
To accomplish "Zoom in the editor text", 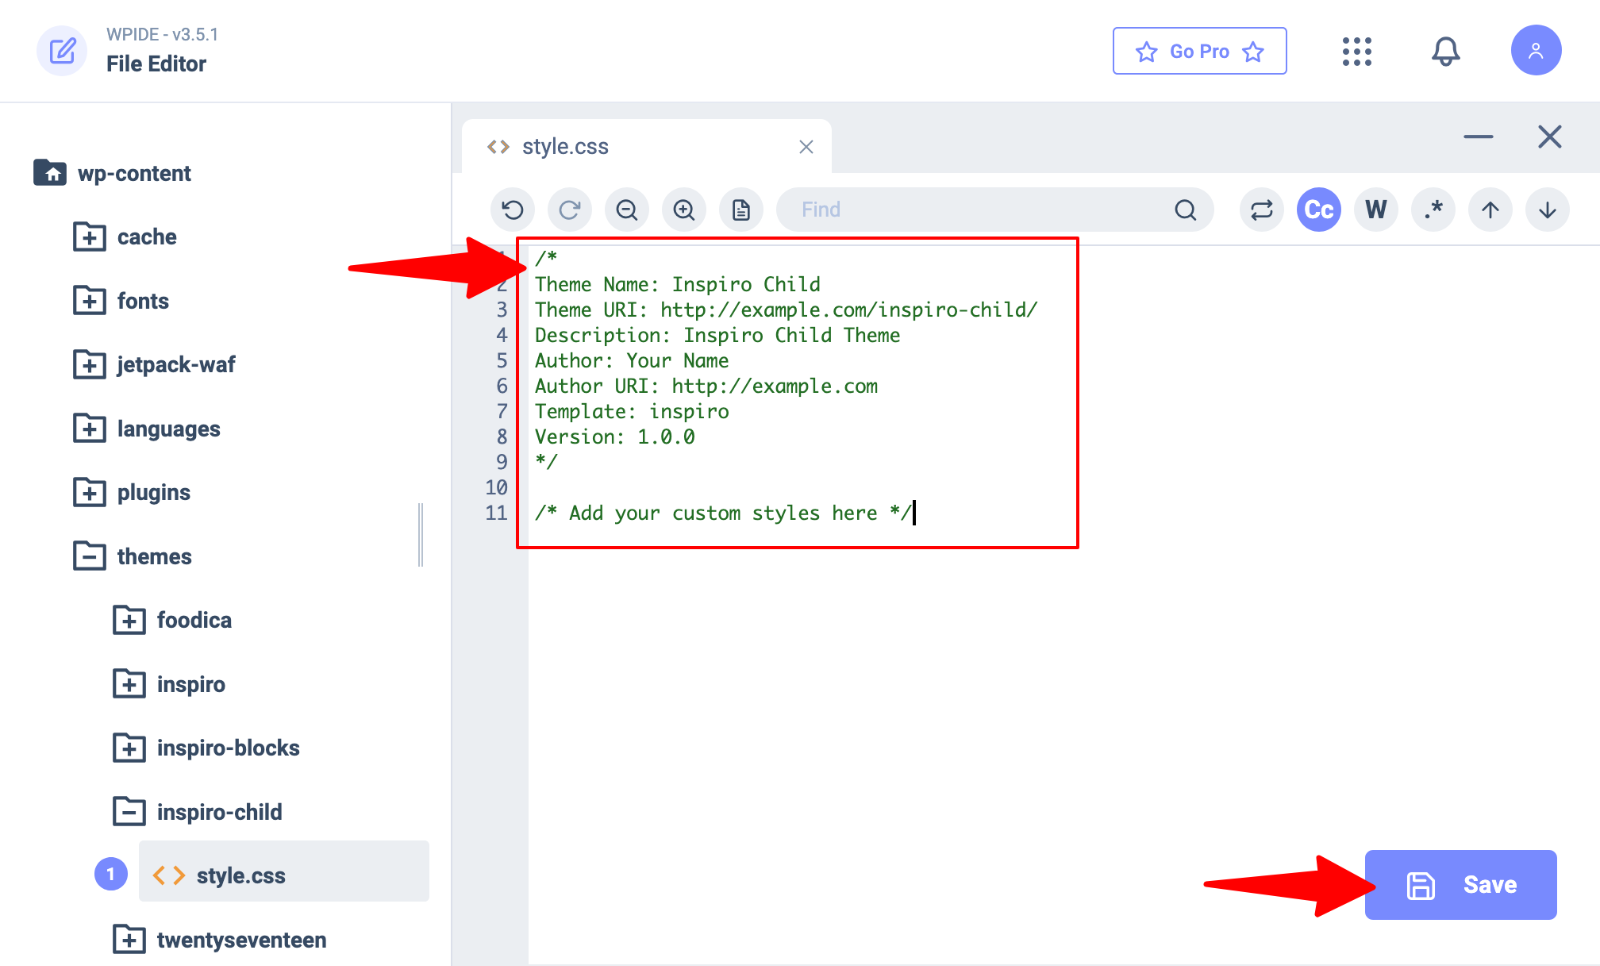I will (684, 210).
